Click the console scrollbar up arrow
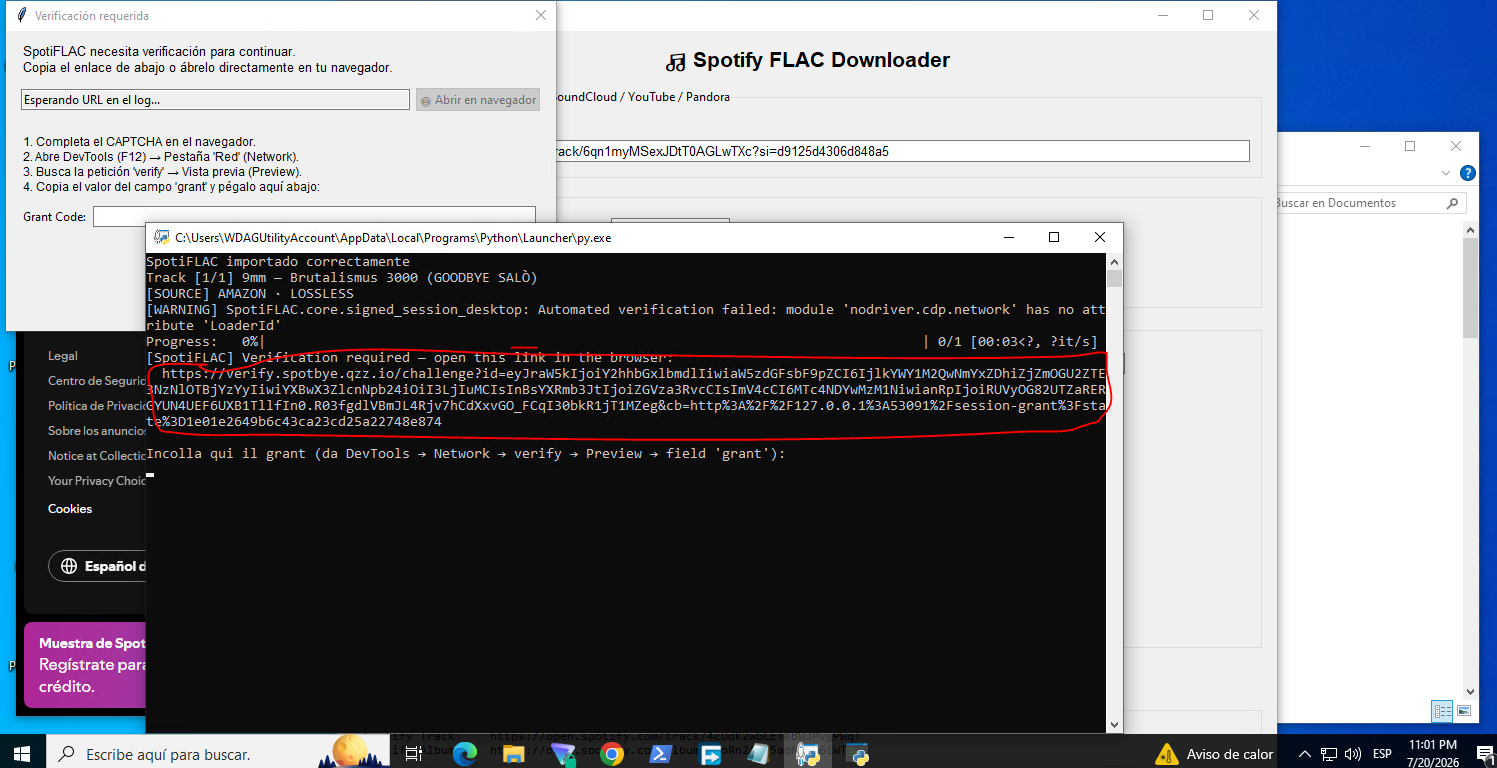 click(1114, 261)
